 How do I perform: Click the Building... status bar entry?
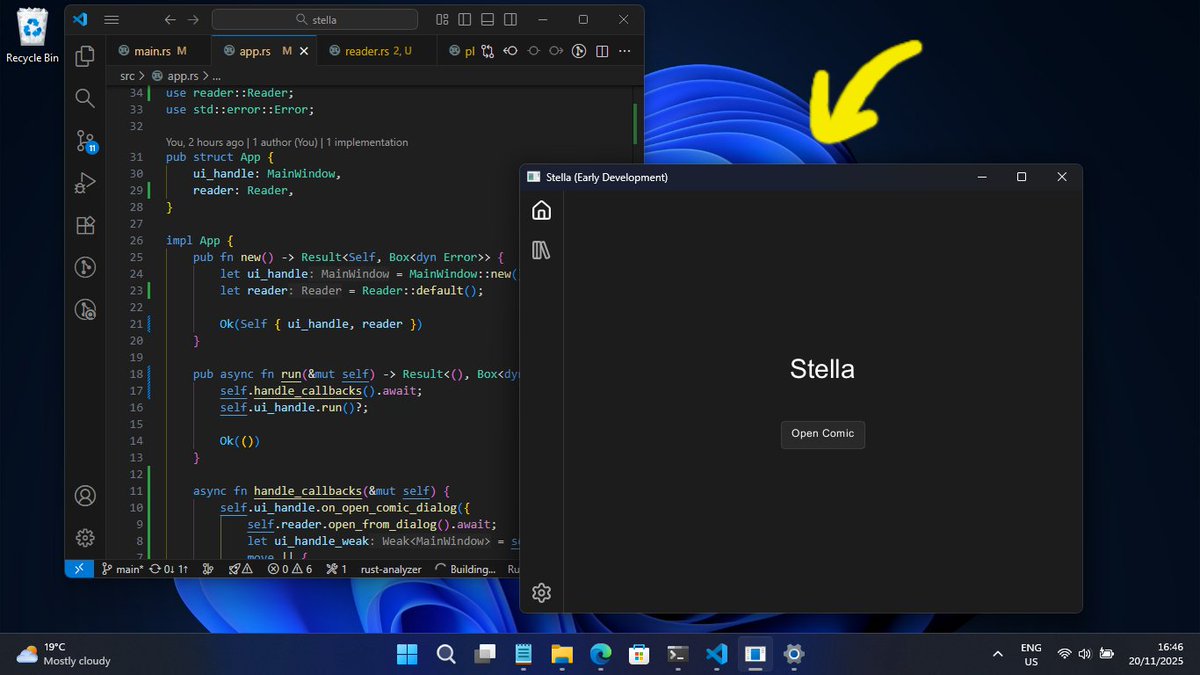(466, 568)
